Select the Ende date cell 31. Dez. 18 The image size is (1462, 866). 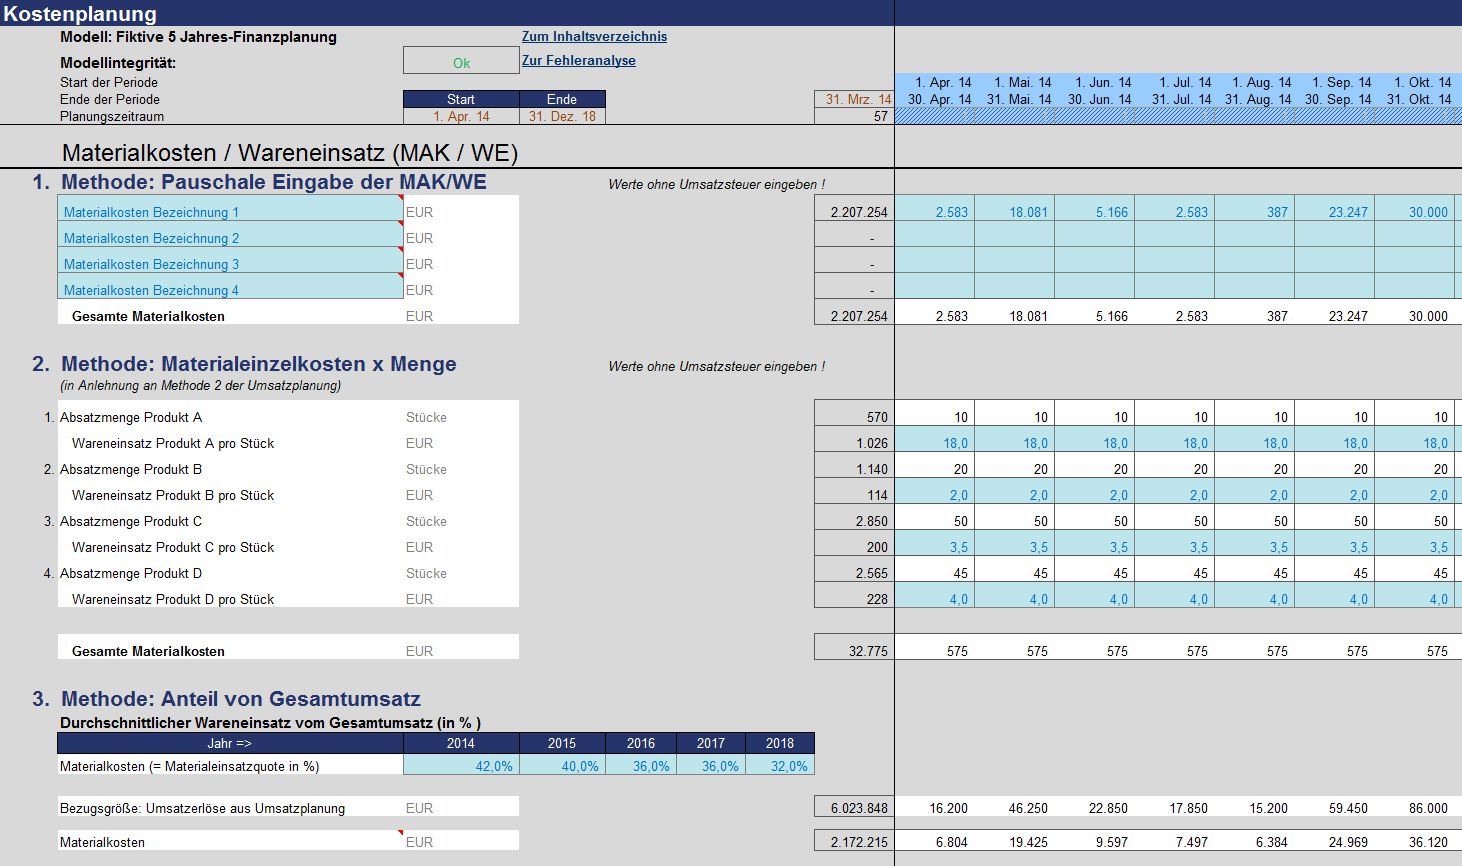click(x=562, y=117)
